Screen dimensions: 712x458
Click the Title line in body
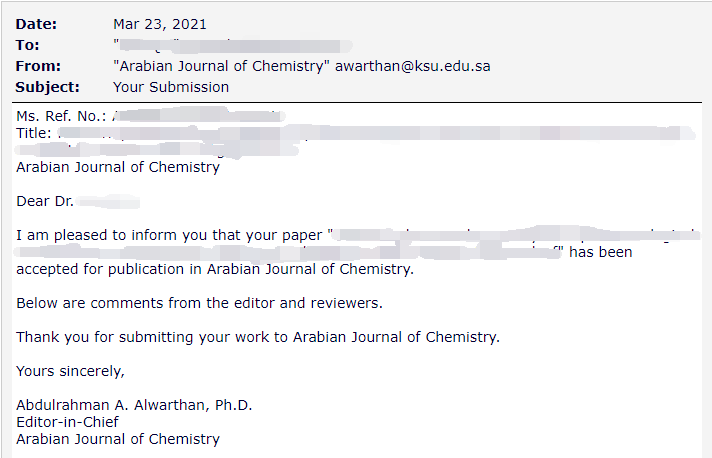pos(356,133)
